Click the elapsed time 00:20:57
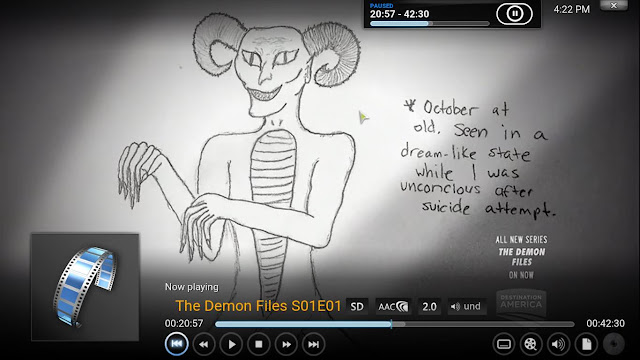The image size is (640, 360). [x=184, y=323]
